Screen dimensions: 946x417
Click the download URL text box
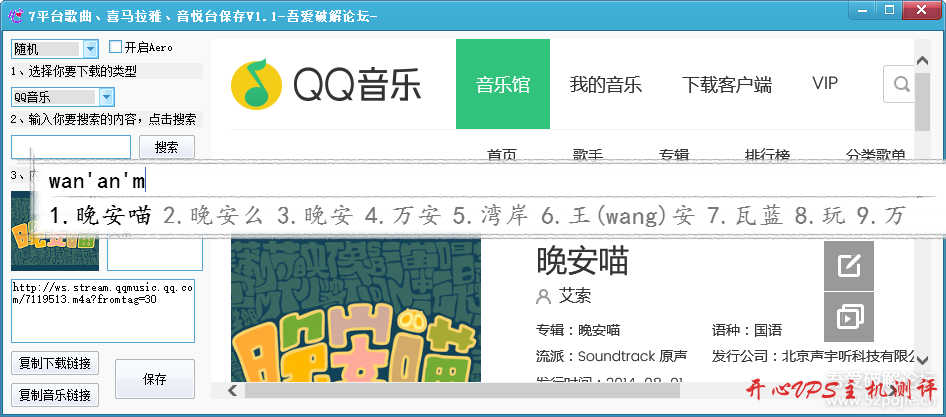click(103, 311)
